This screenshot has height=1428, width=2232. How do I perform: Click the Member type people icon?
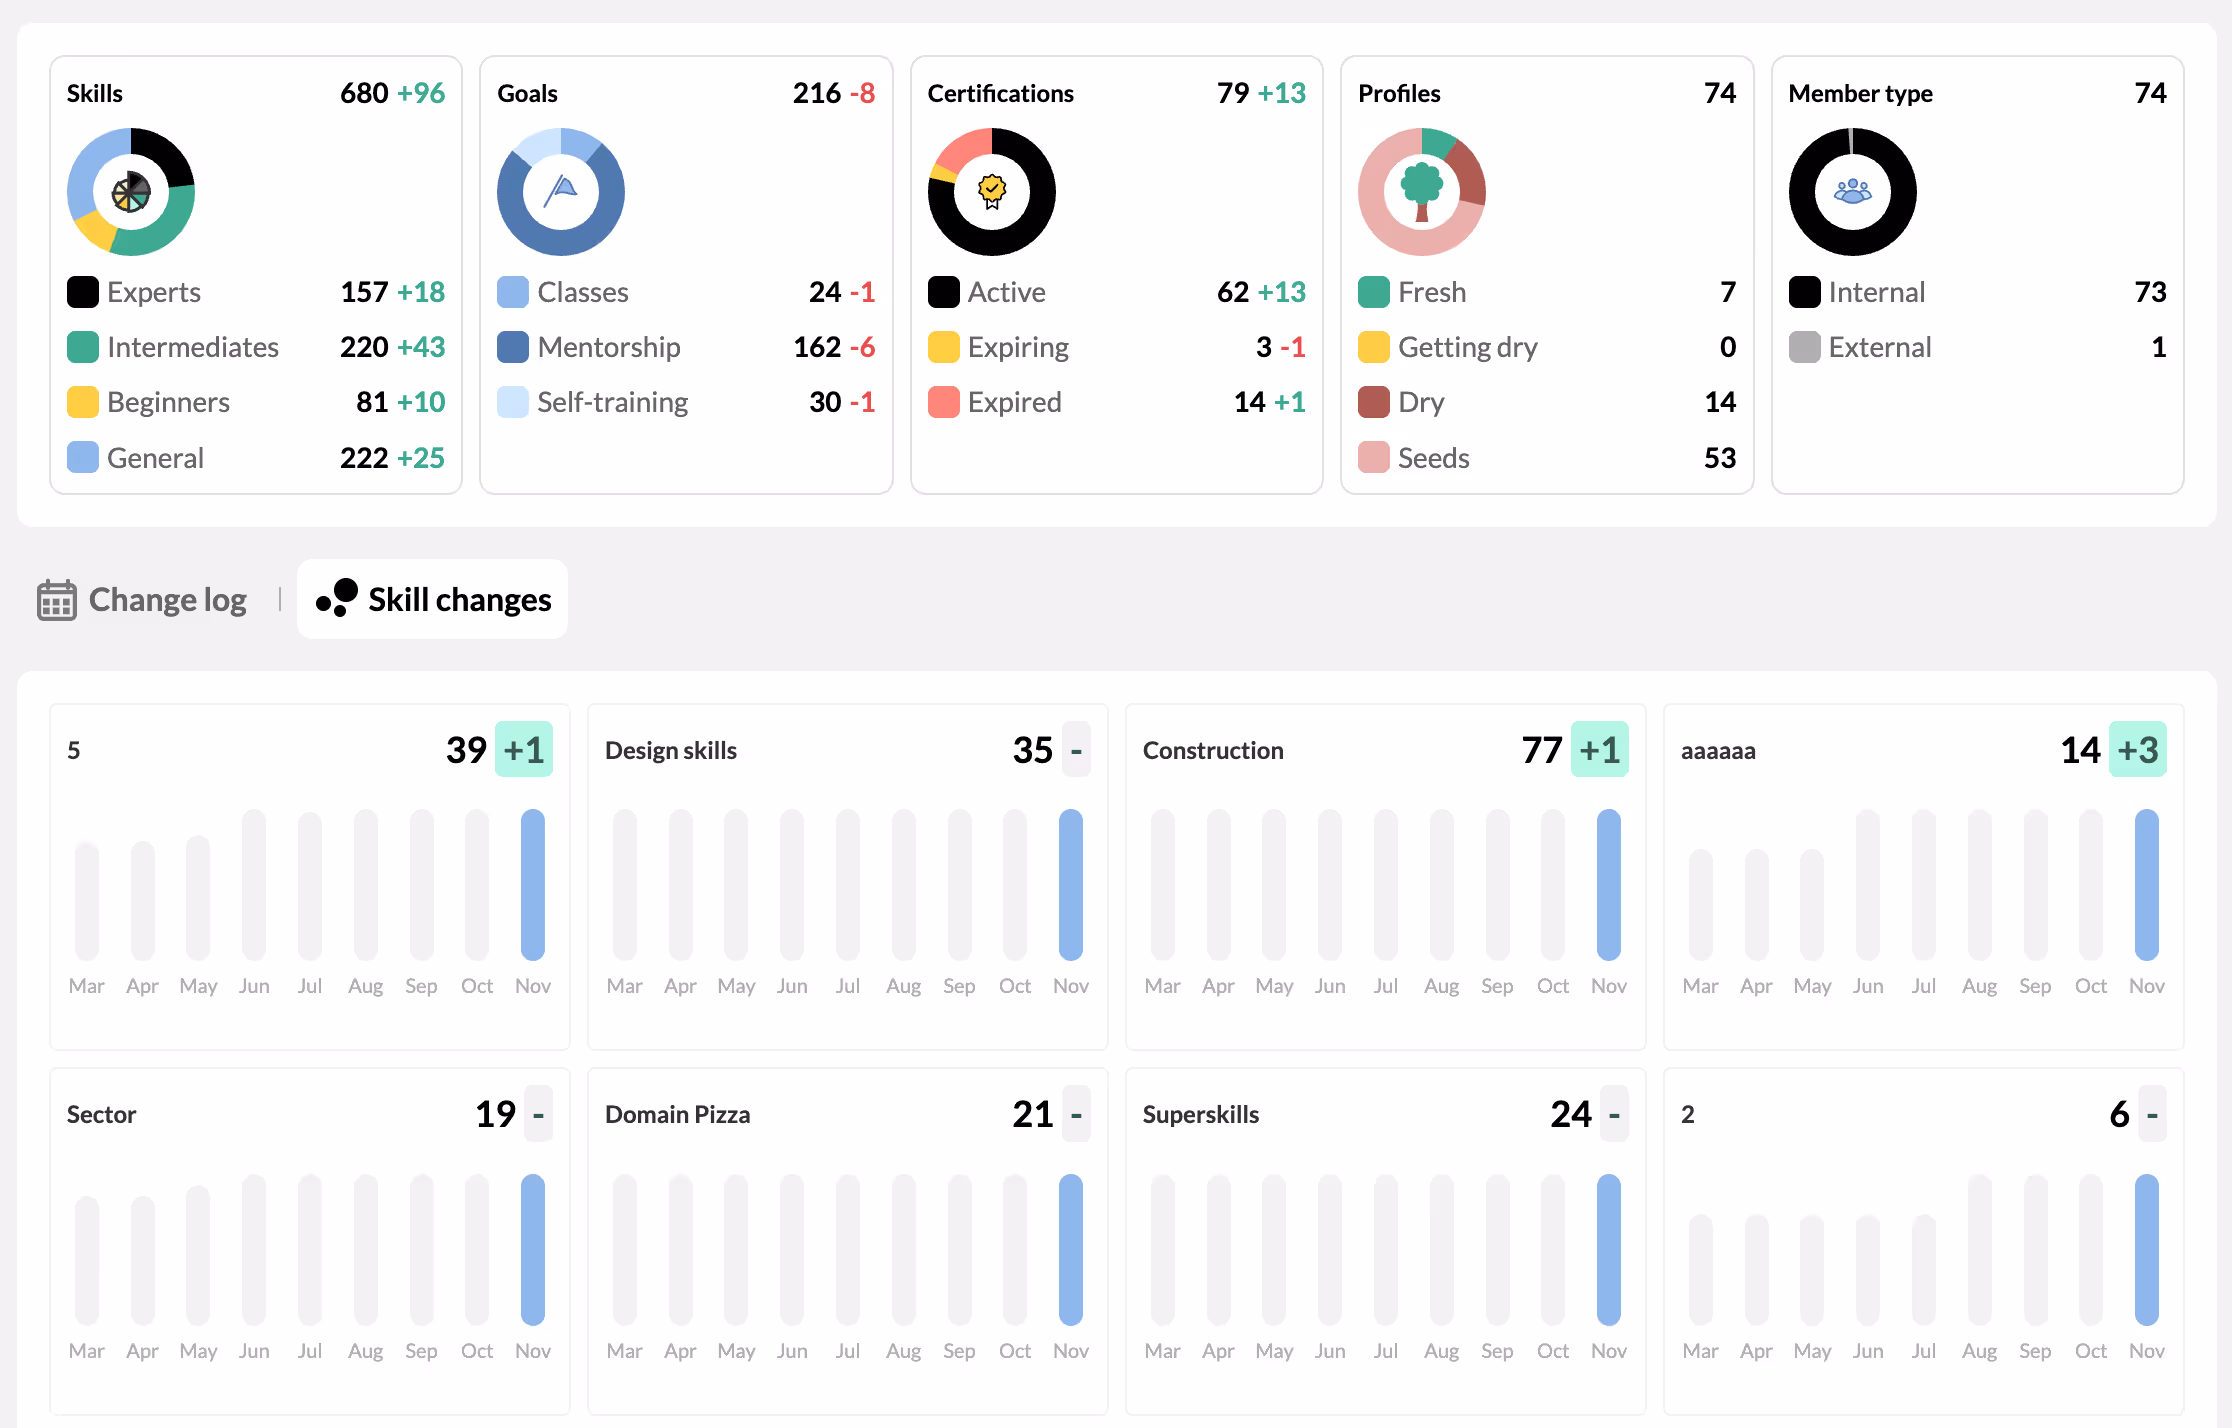pos(1852,191)
